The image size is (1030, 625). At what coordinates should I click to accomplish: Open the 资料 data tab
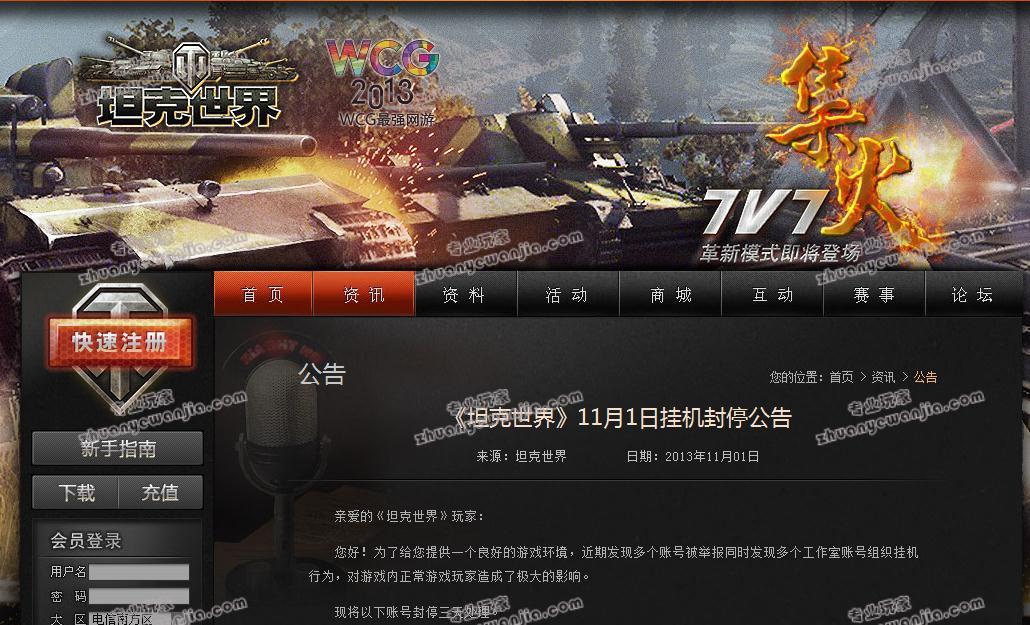click(464, 294)
